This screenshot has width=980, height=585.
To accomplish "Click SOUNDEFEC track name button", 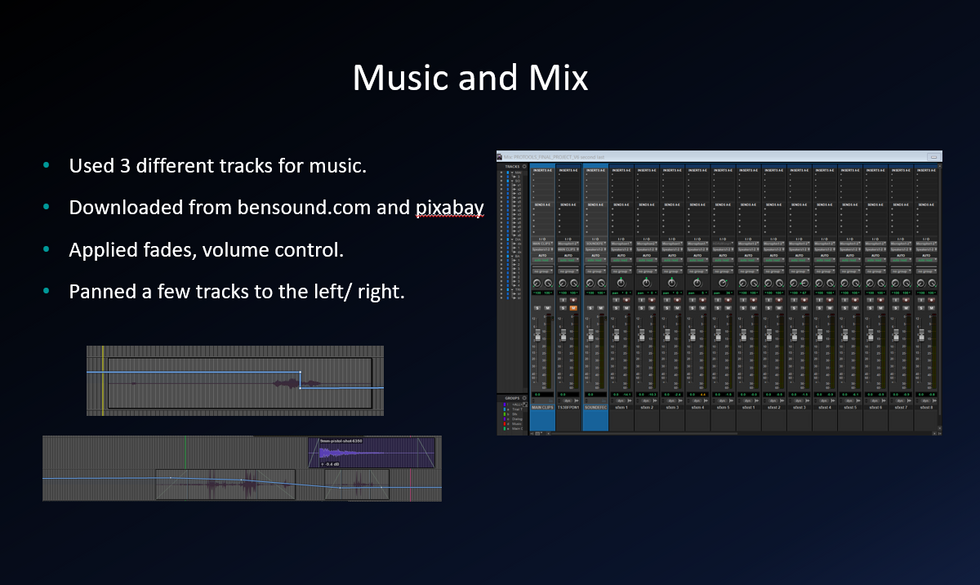I will tap(596, 408).
